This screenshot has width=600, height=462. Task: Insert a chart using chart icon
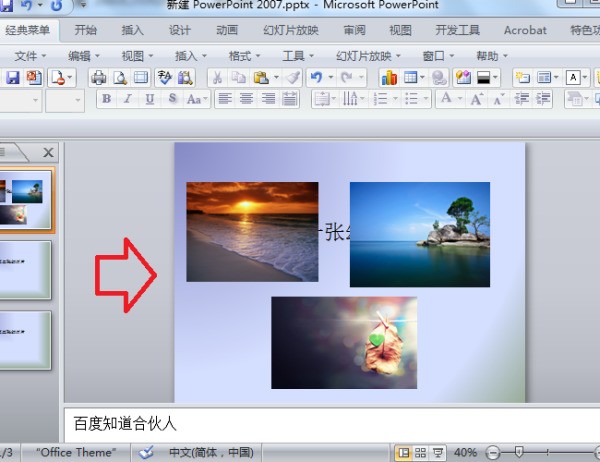coord(389,77)
